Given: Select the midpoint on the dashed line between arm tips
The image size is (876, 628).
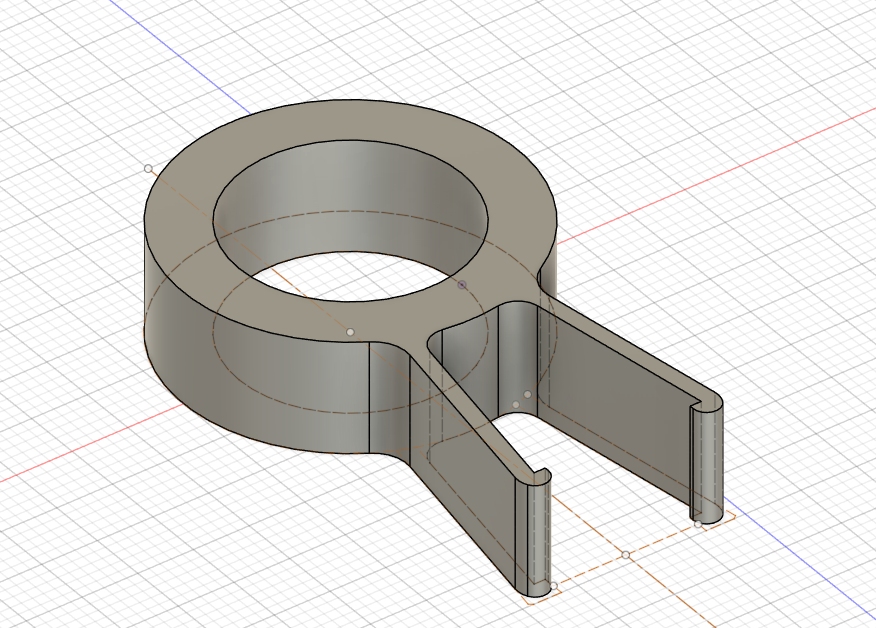Looking at the screenshot, I should tap(626, 555).
